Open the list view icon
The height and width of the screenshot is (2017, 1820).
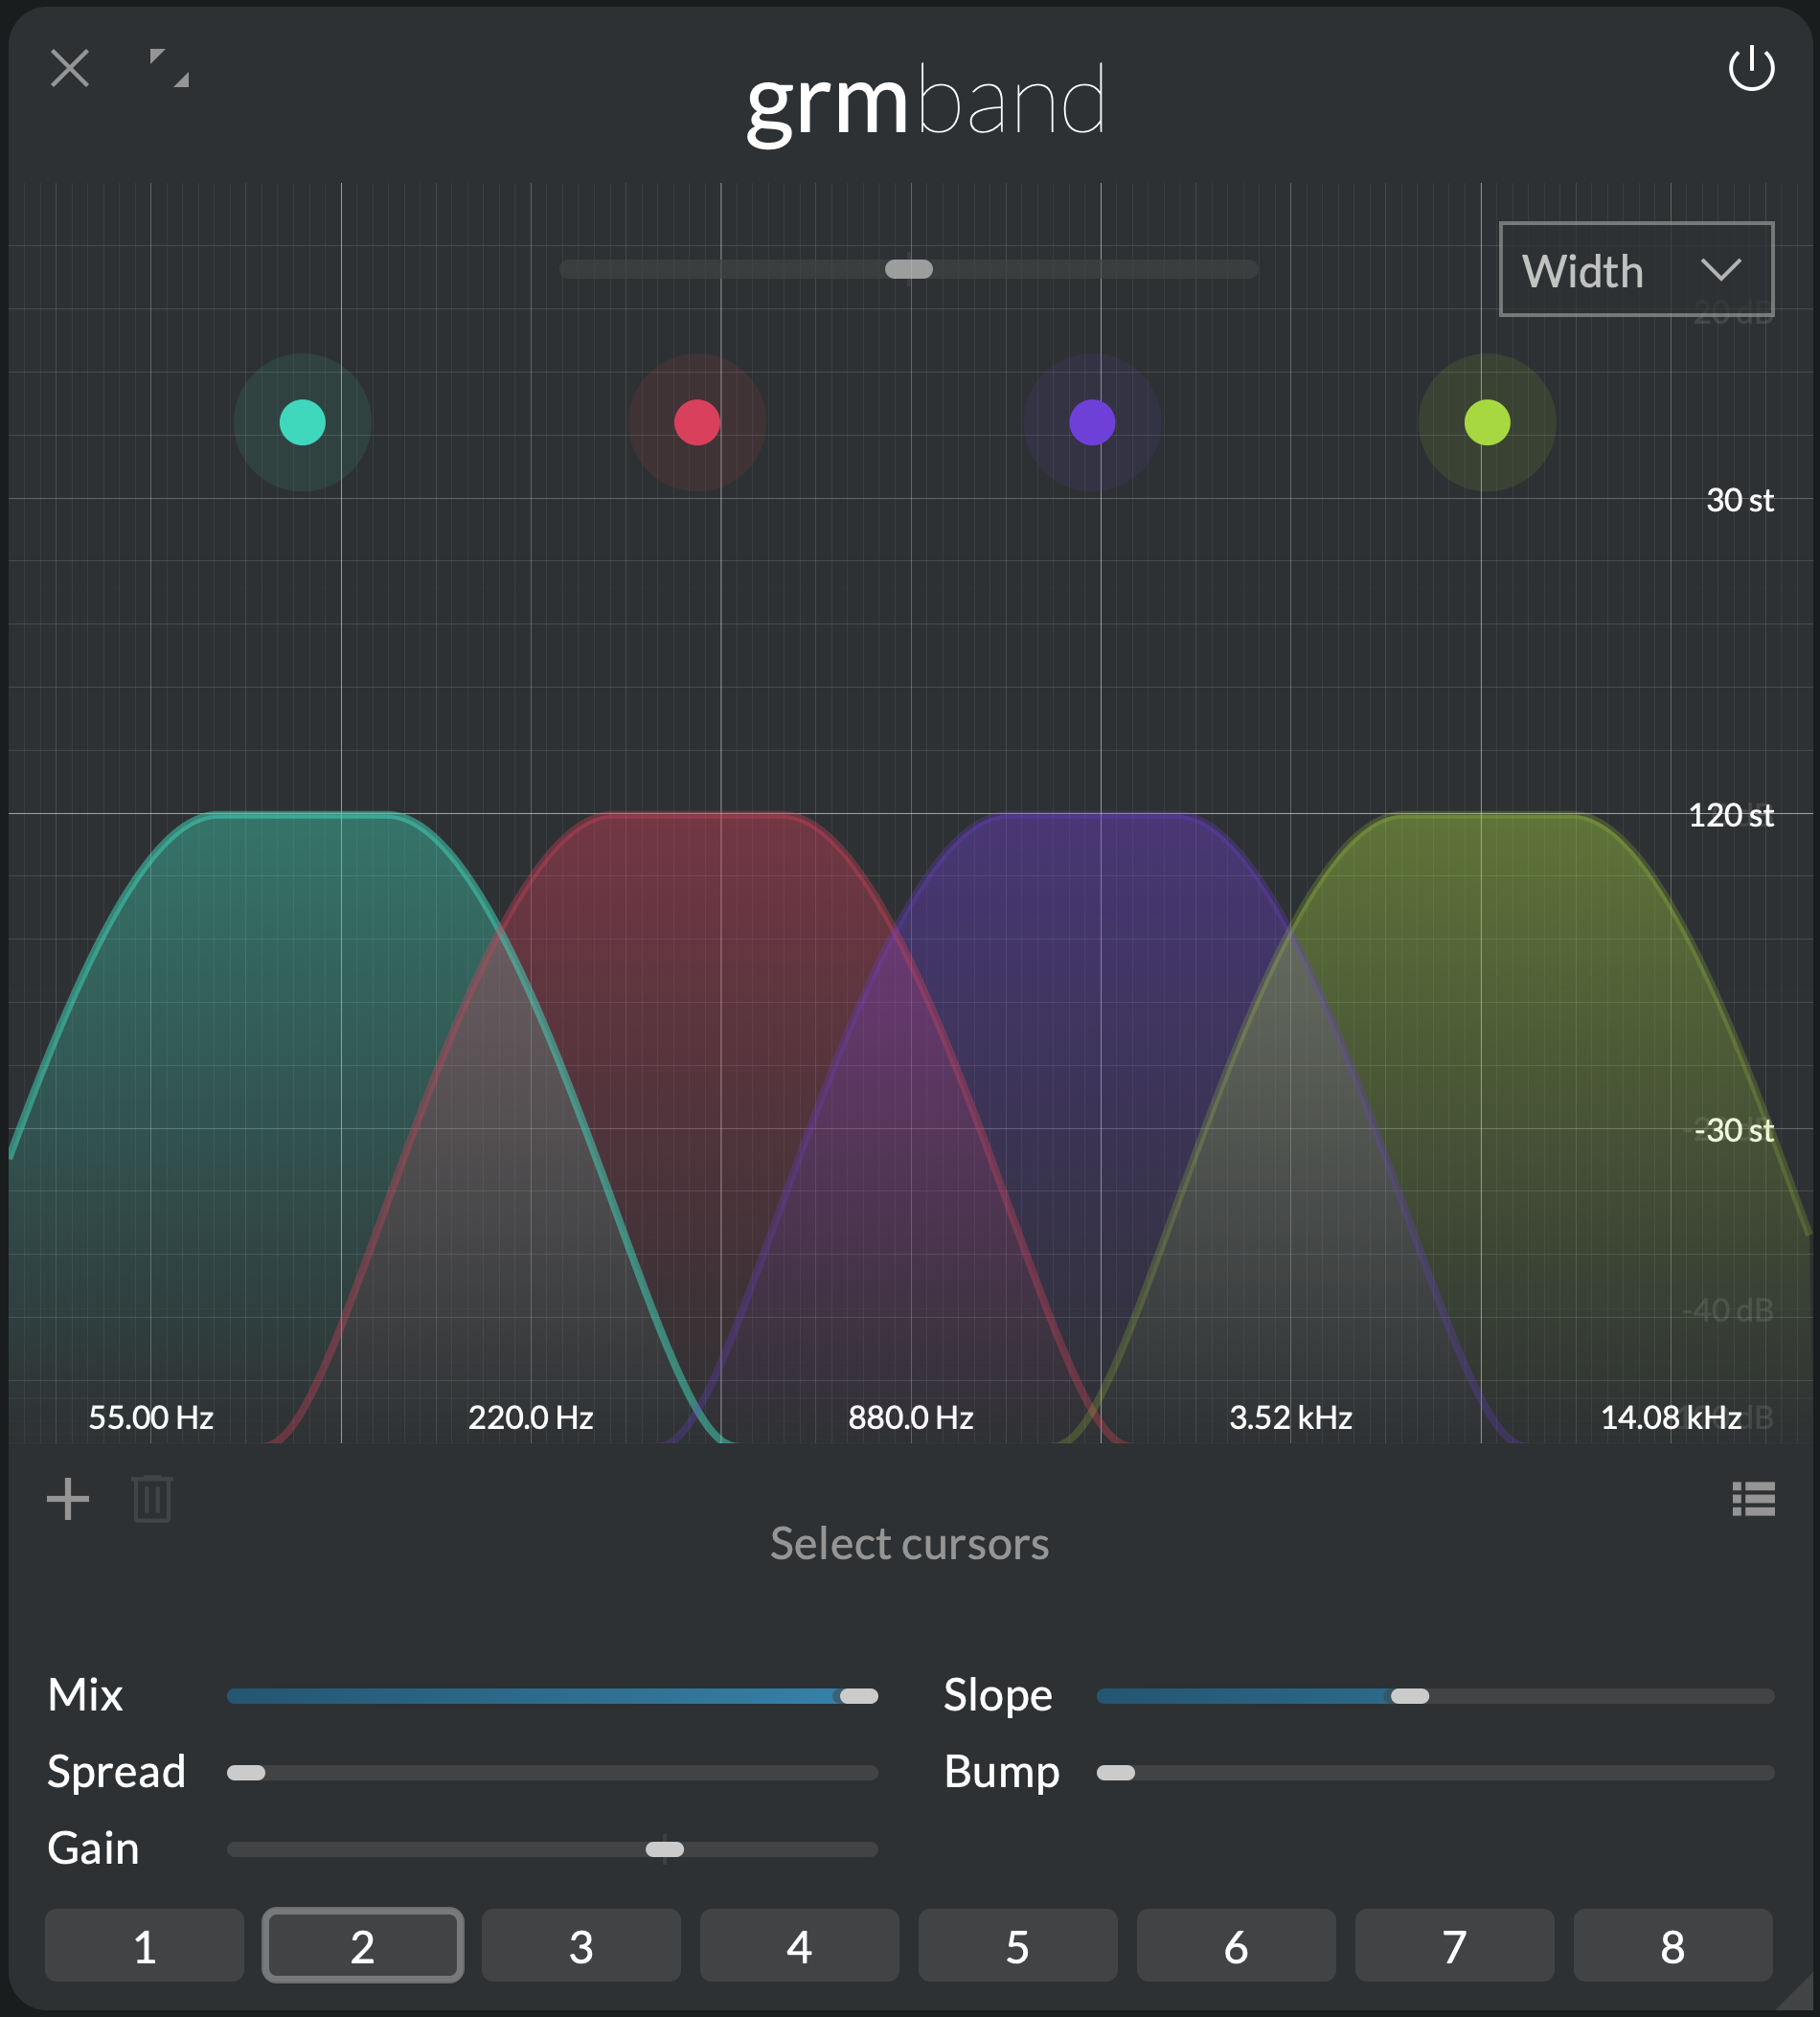[x=1753, y=1499]
